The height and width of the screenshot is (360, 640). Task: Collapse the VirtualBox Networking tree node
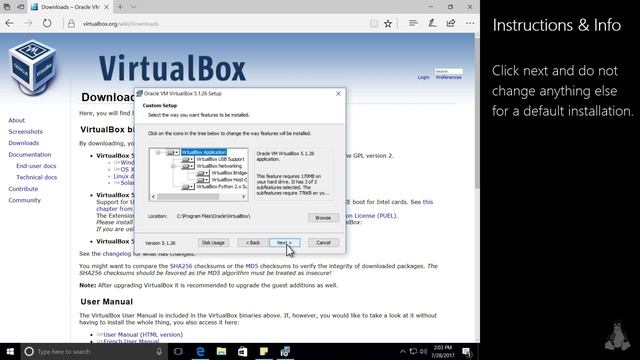click(173, 166)
